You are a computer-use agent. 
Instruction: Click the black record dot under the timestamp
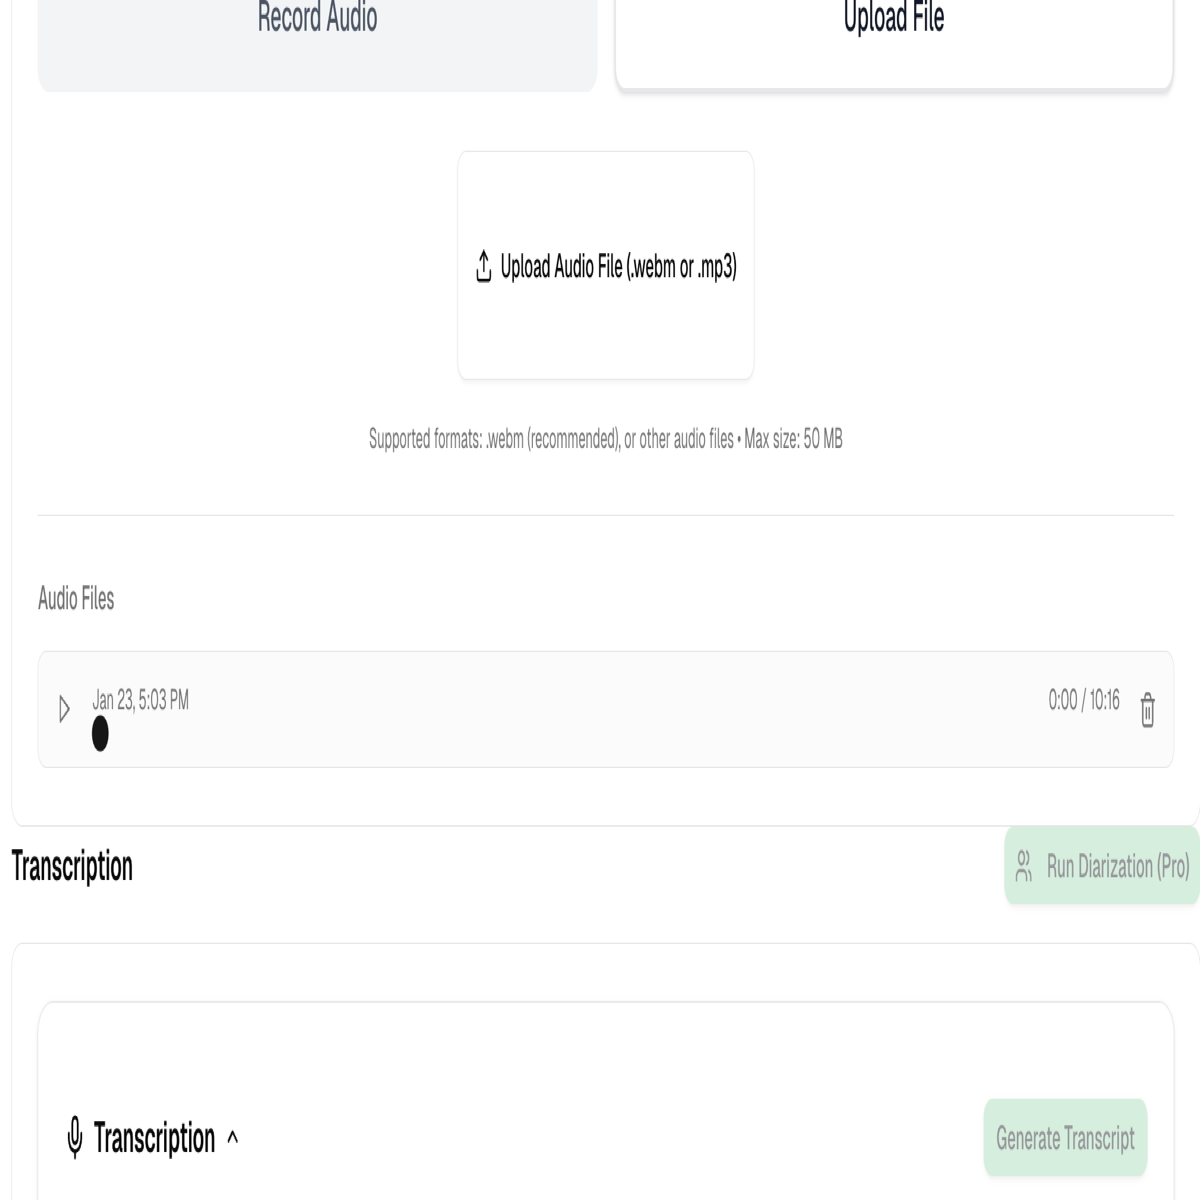pos(100,734)
